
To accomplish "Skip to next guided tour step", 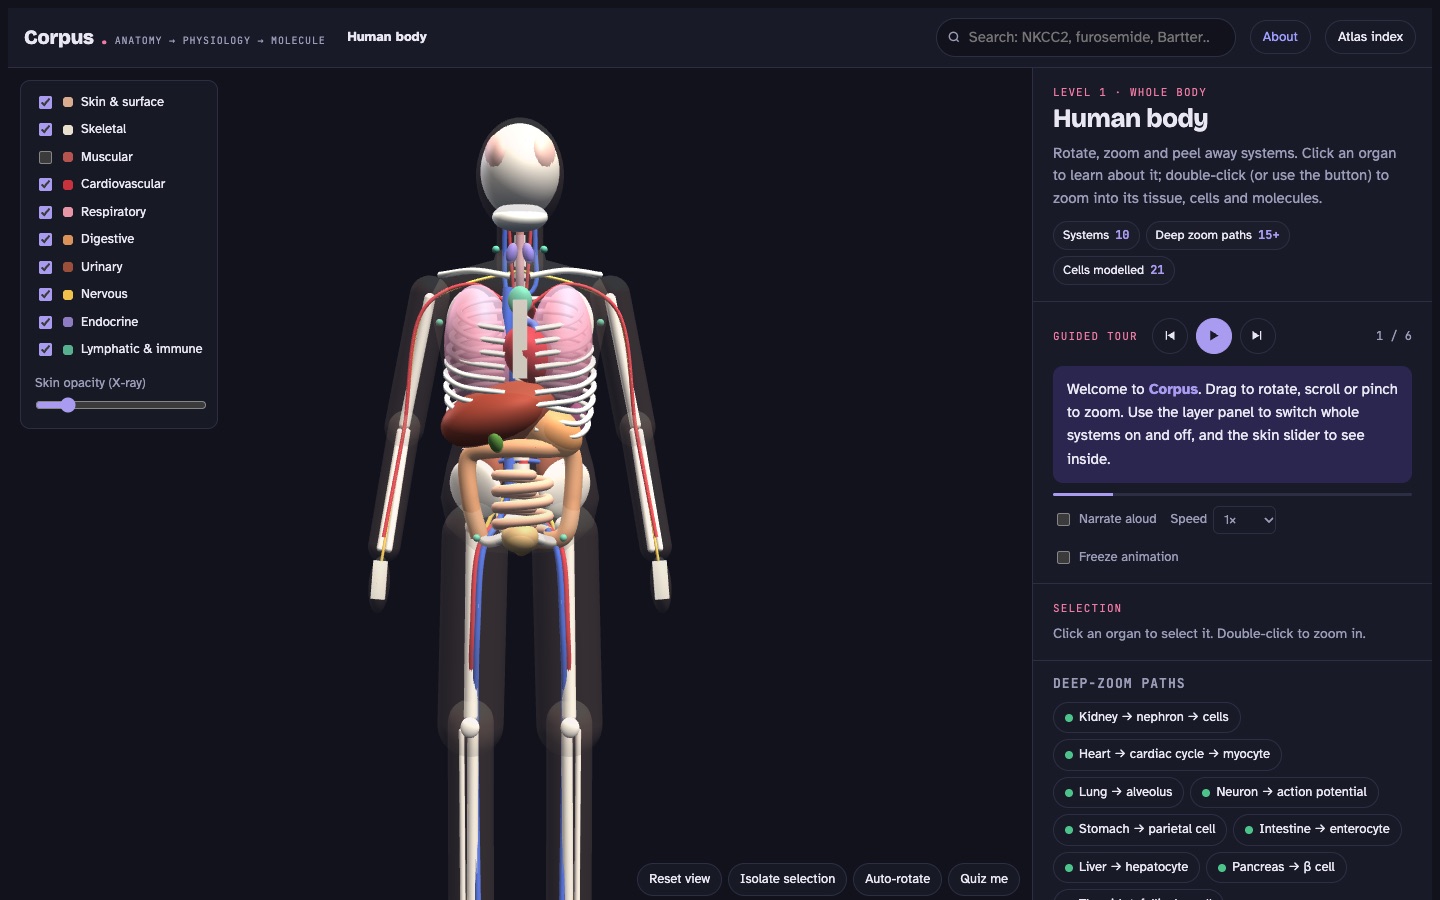I will 1258,336.
